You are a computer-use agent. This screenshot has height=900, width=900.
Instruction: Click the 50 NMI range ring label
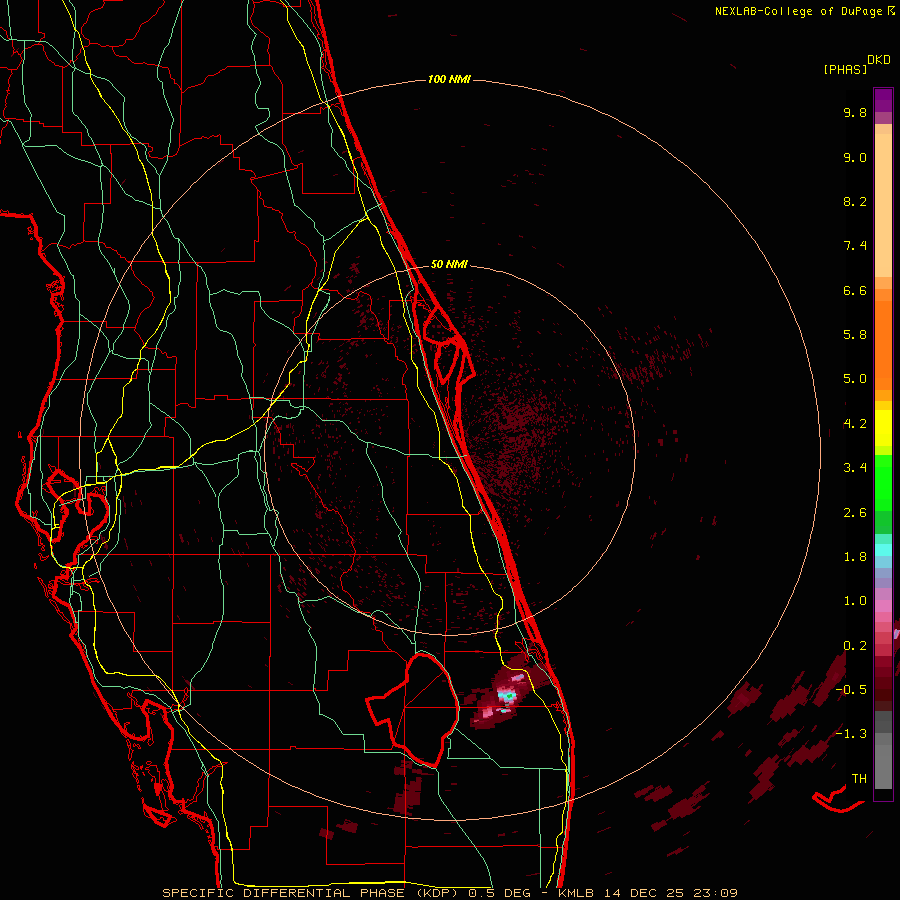pos(449,264)
